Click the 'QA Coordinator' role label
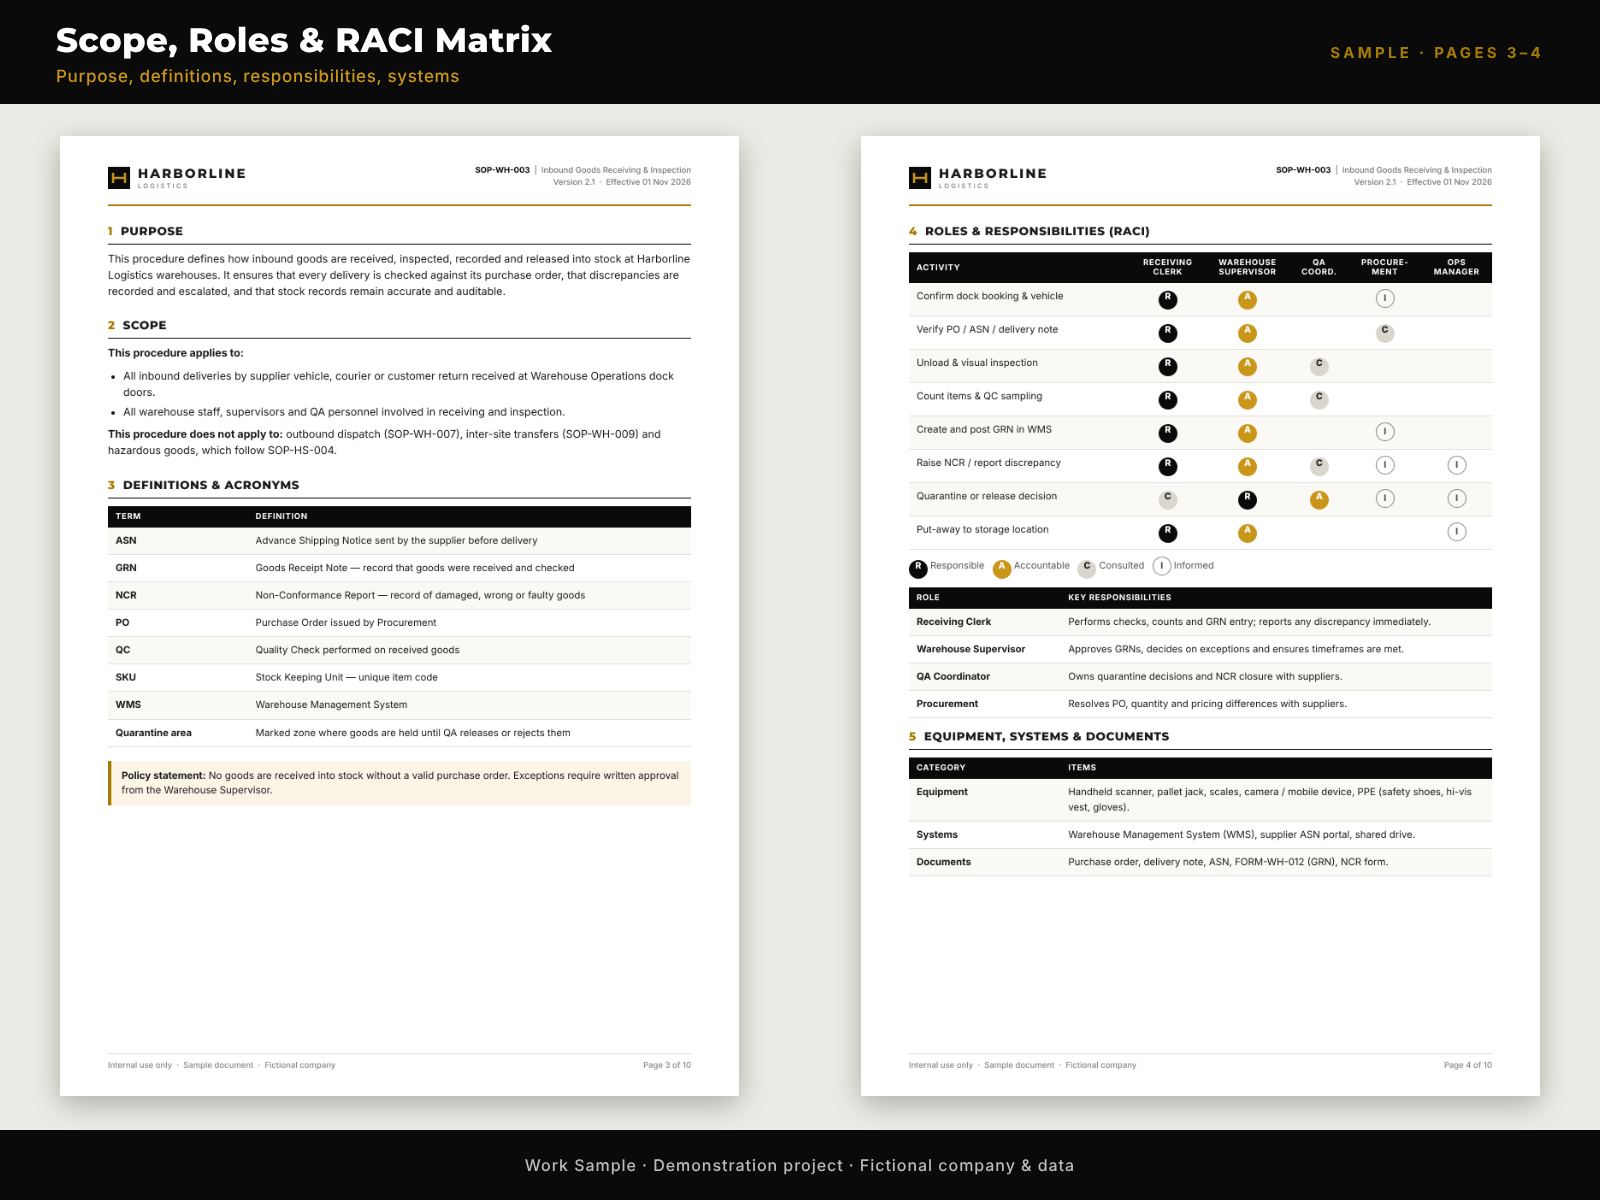The image size is (1600, 1200). 953,677
